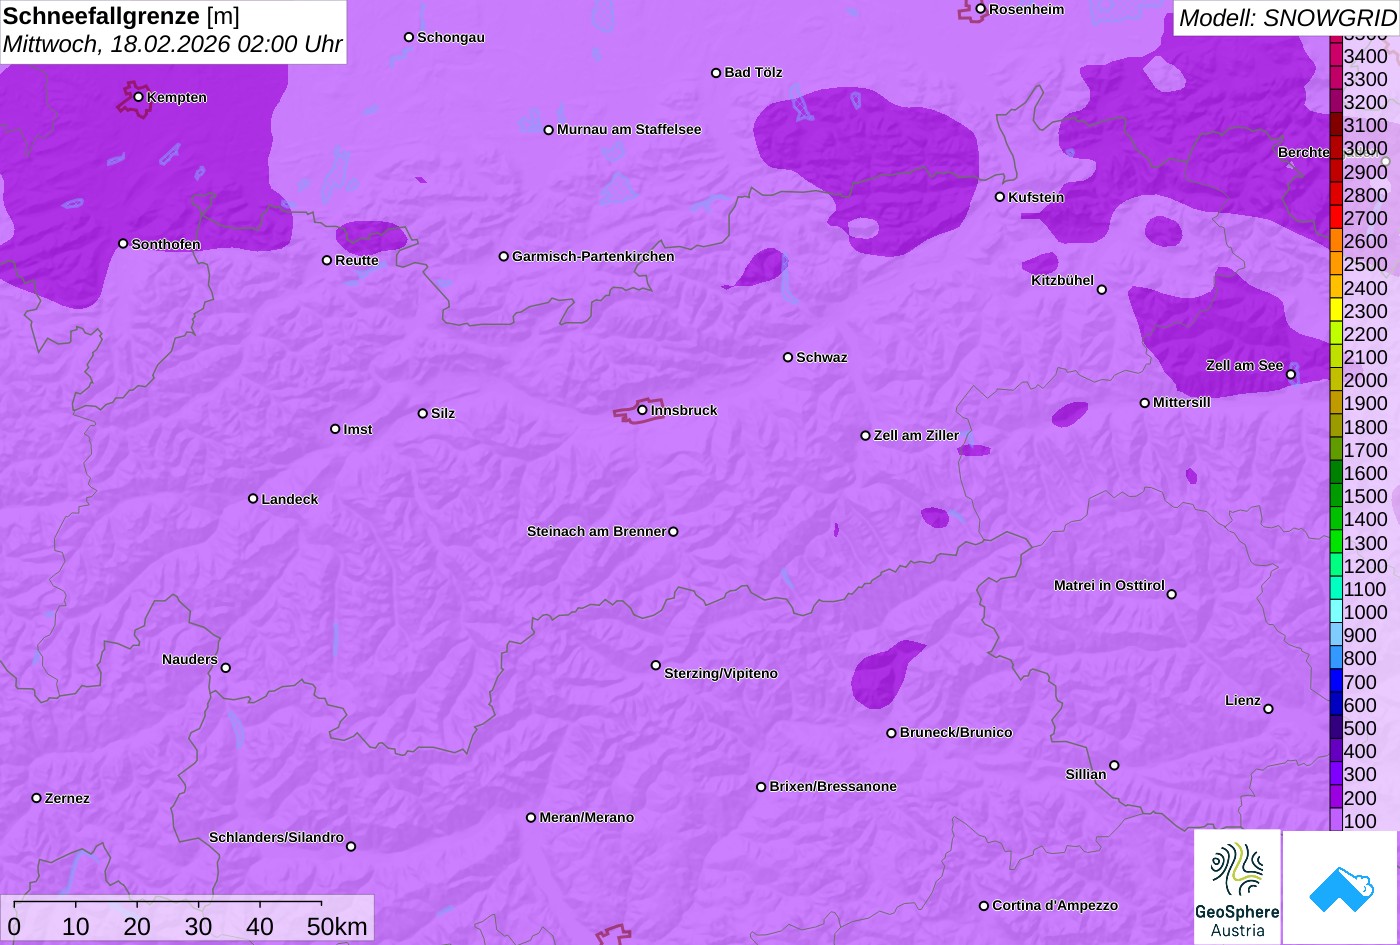The height and width of the screenshot is (945, 1400).
Task: Click the 1500 m green legend swatch
Action: tap(1336, 496)
